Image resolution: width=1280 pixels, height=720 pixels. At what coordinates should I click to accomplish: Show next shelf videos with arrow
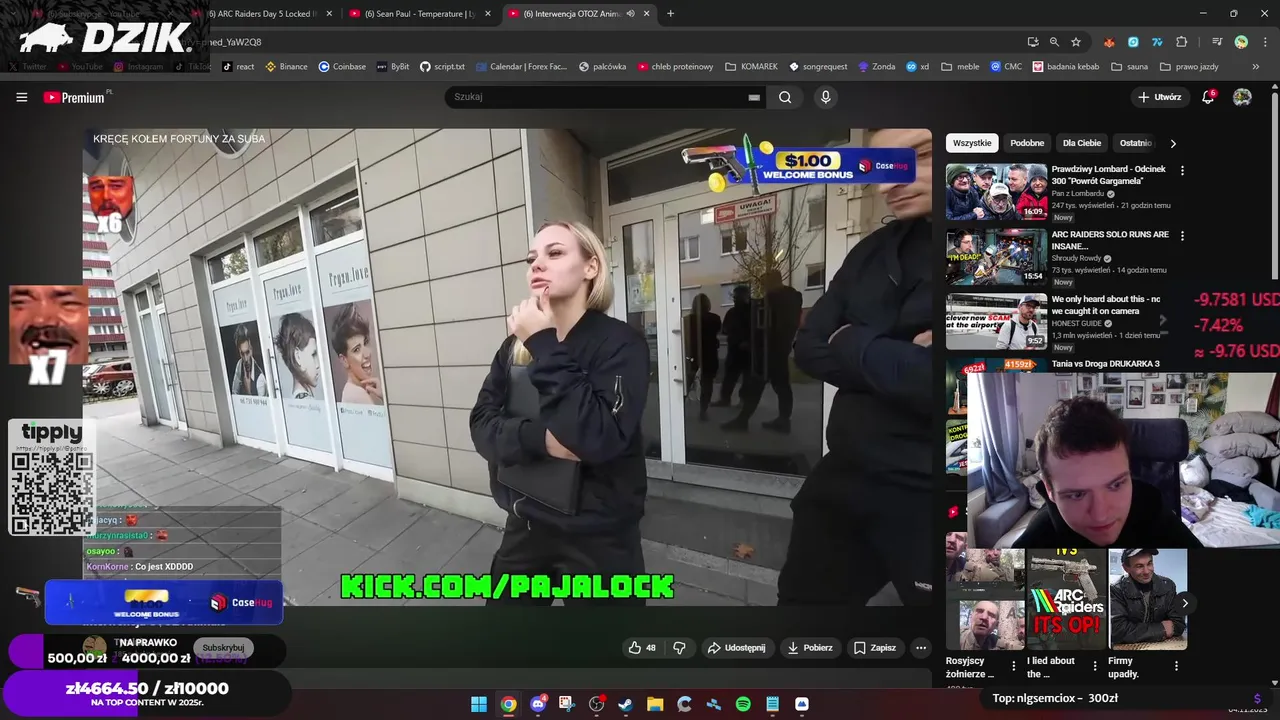coord(1185,603)
